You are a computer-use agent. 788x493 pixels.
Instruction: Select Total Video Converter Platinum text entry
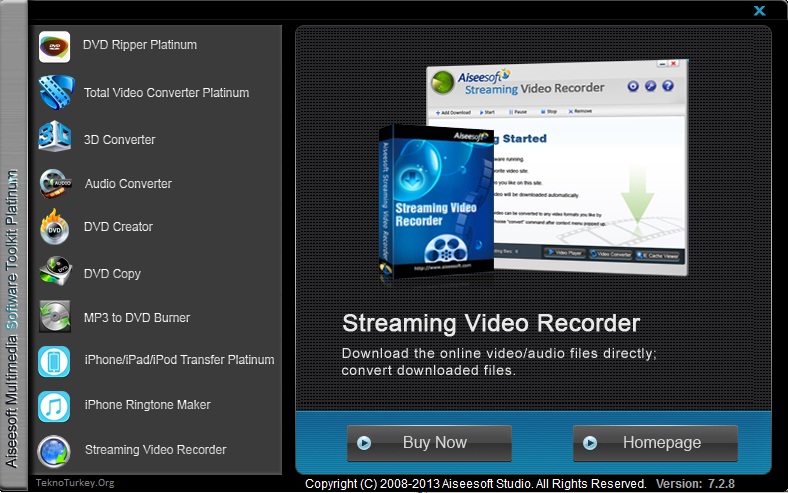166,93
